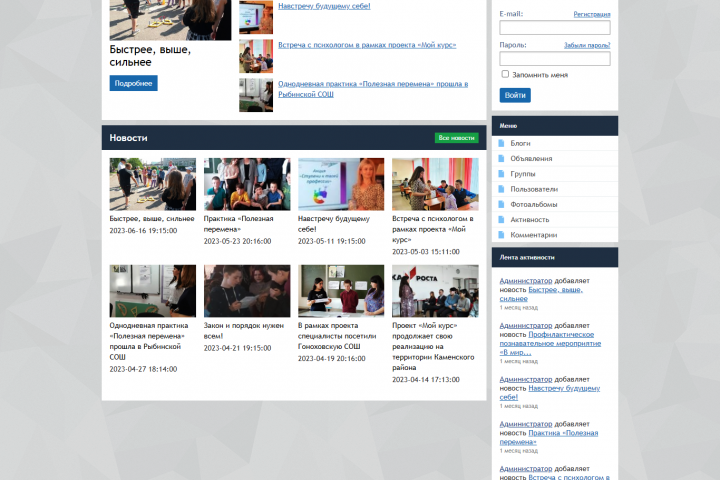Open the Блоги menu item

click(555, 143)
